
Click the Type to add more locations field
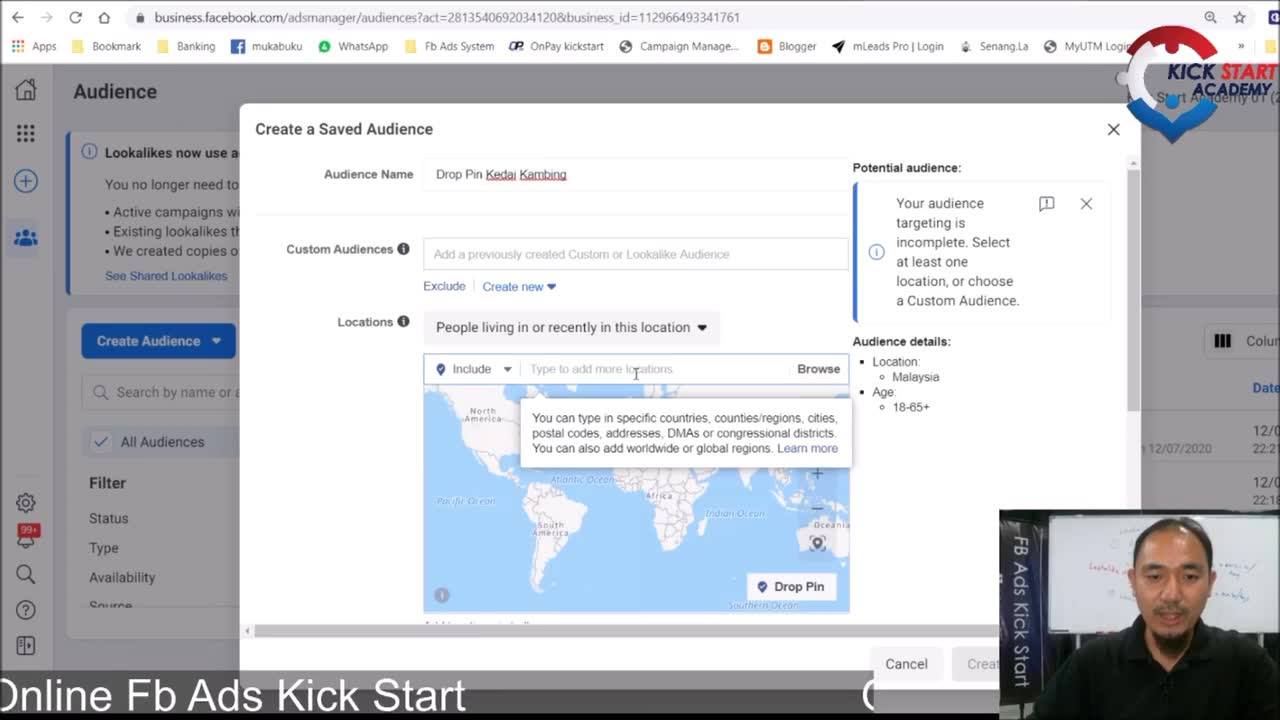656,369
